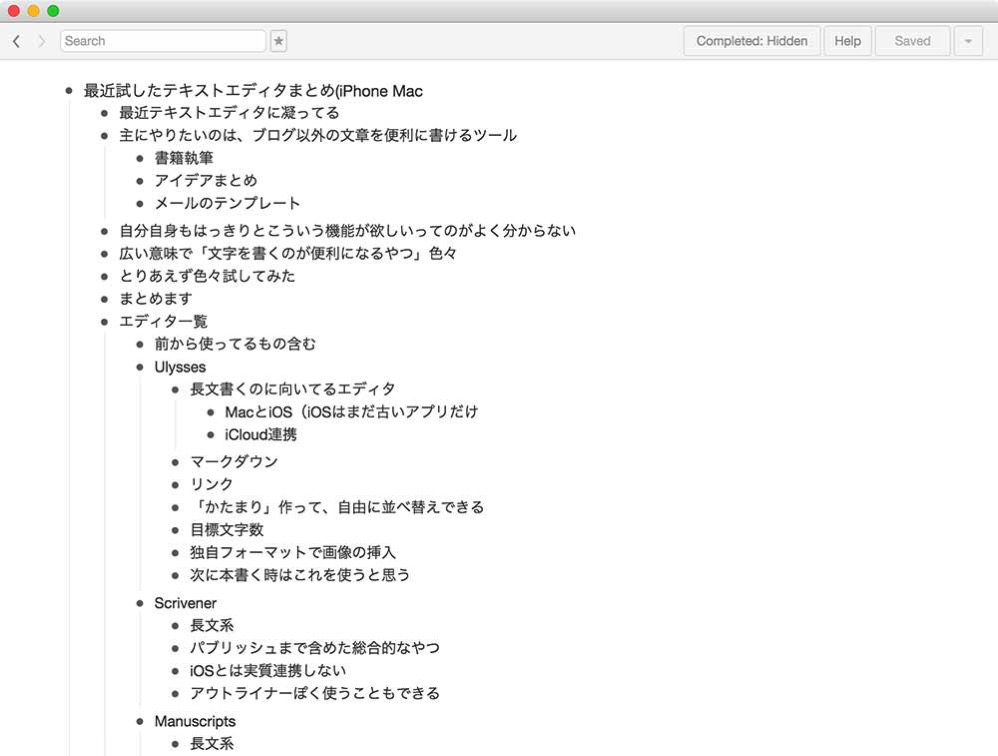Click into the Search field
Image resolution: width=998 pixels, height=756 pixels.
click(x=163, y=41)
